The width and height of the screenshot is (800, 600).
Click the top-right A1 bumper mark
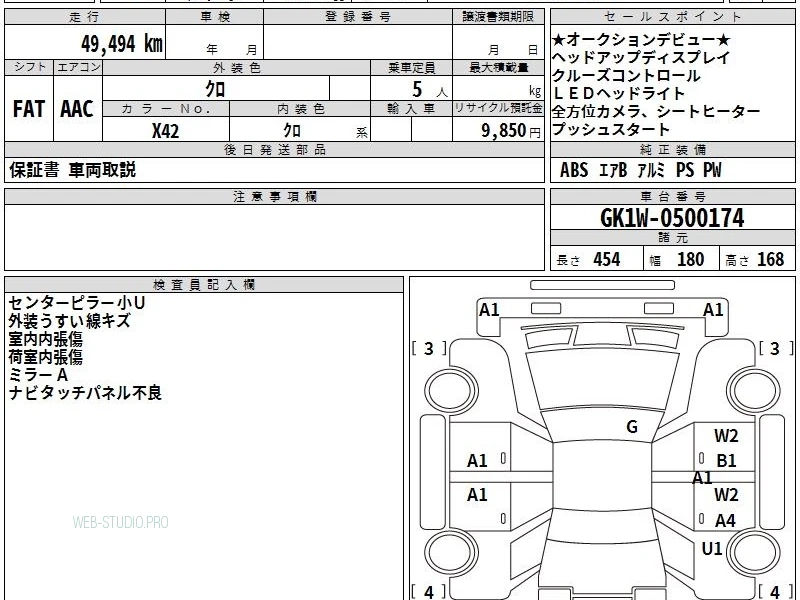(x=713, y=310)
